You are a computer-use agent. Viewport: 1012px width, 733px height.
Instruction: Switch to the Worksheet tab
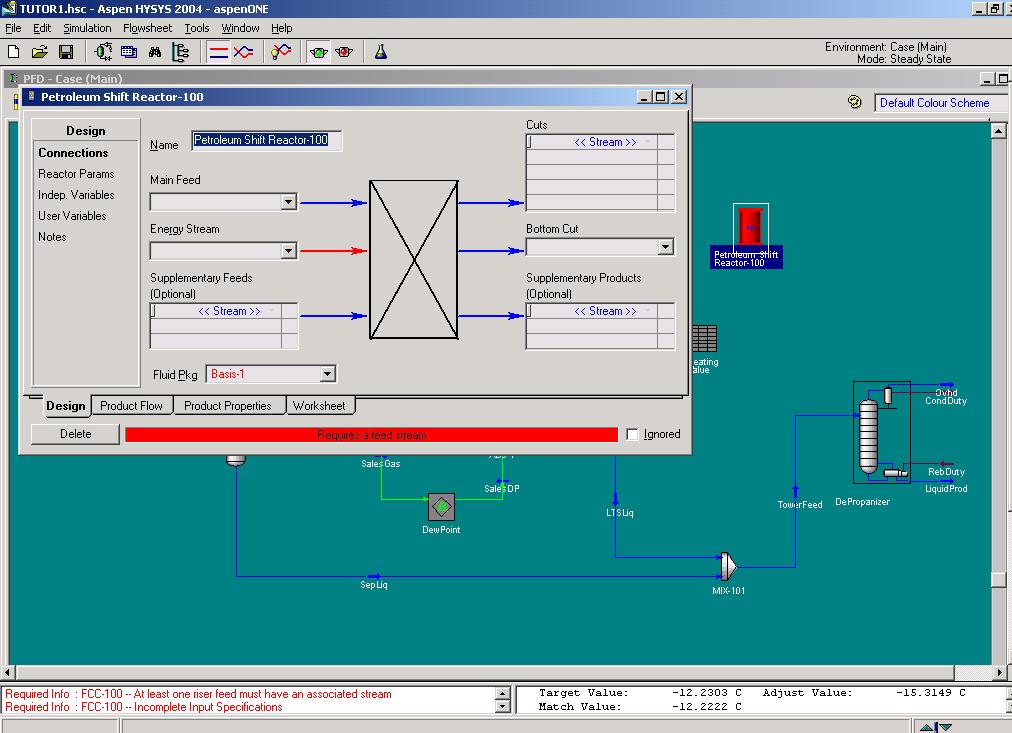[x=319, y=406]
